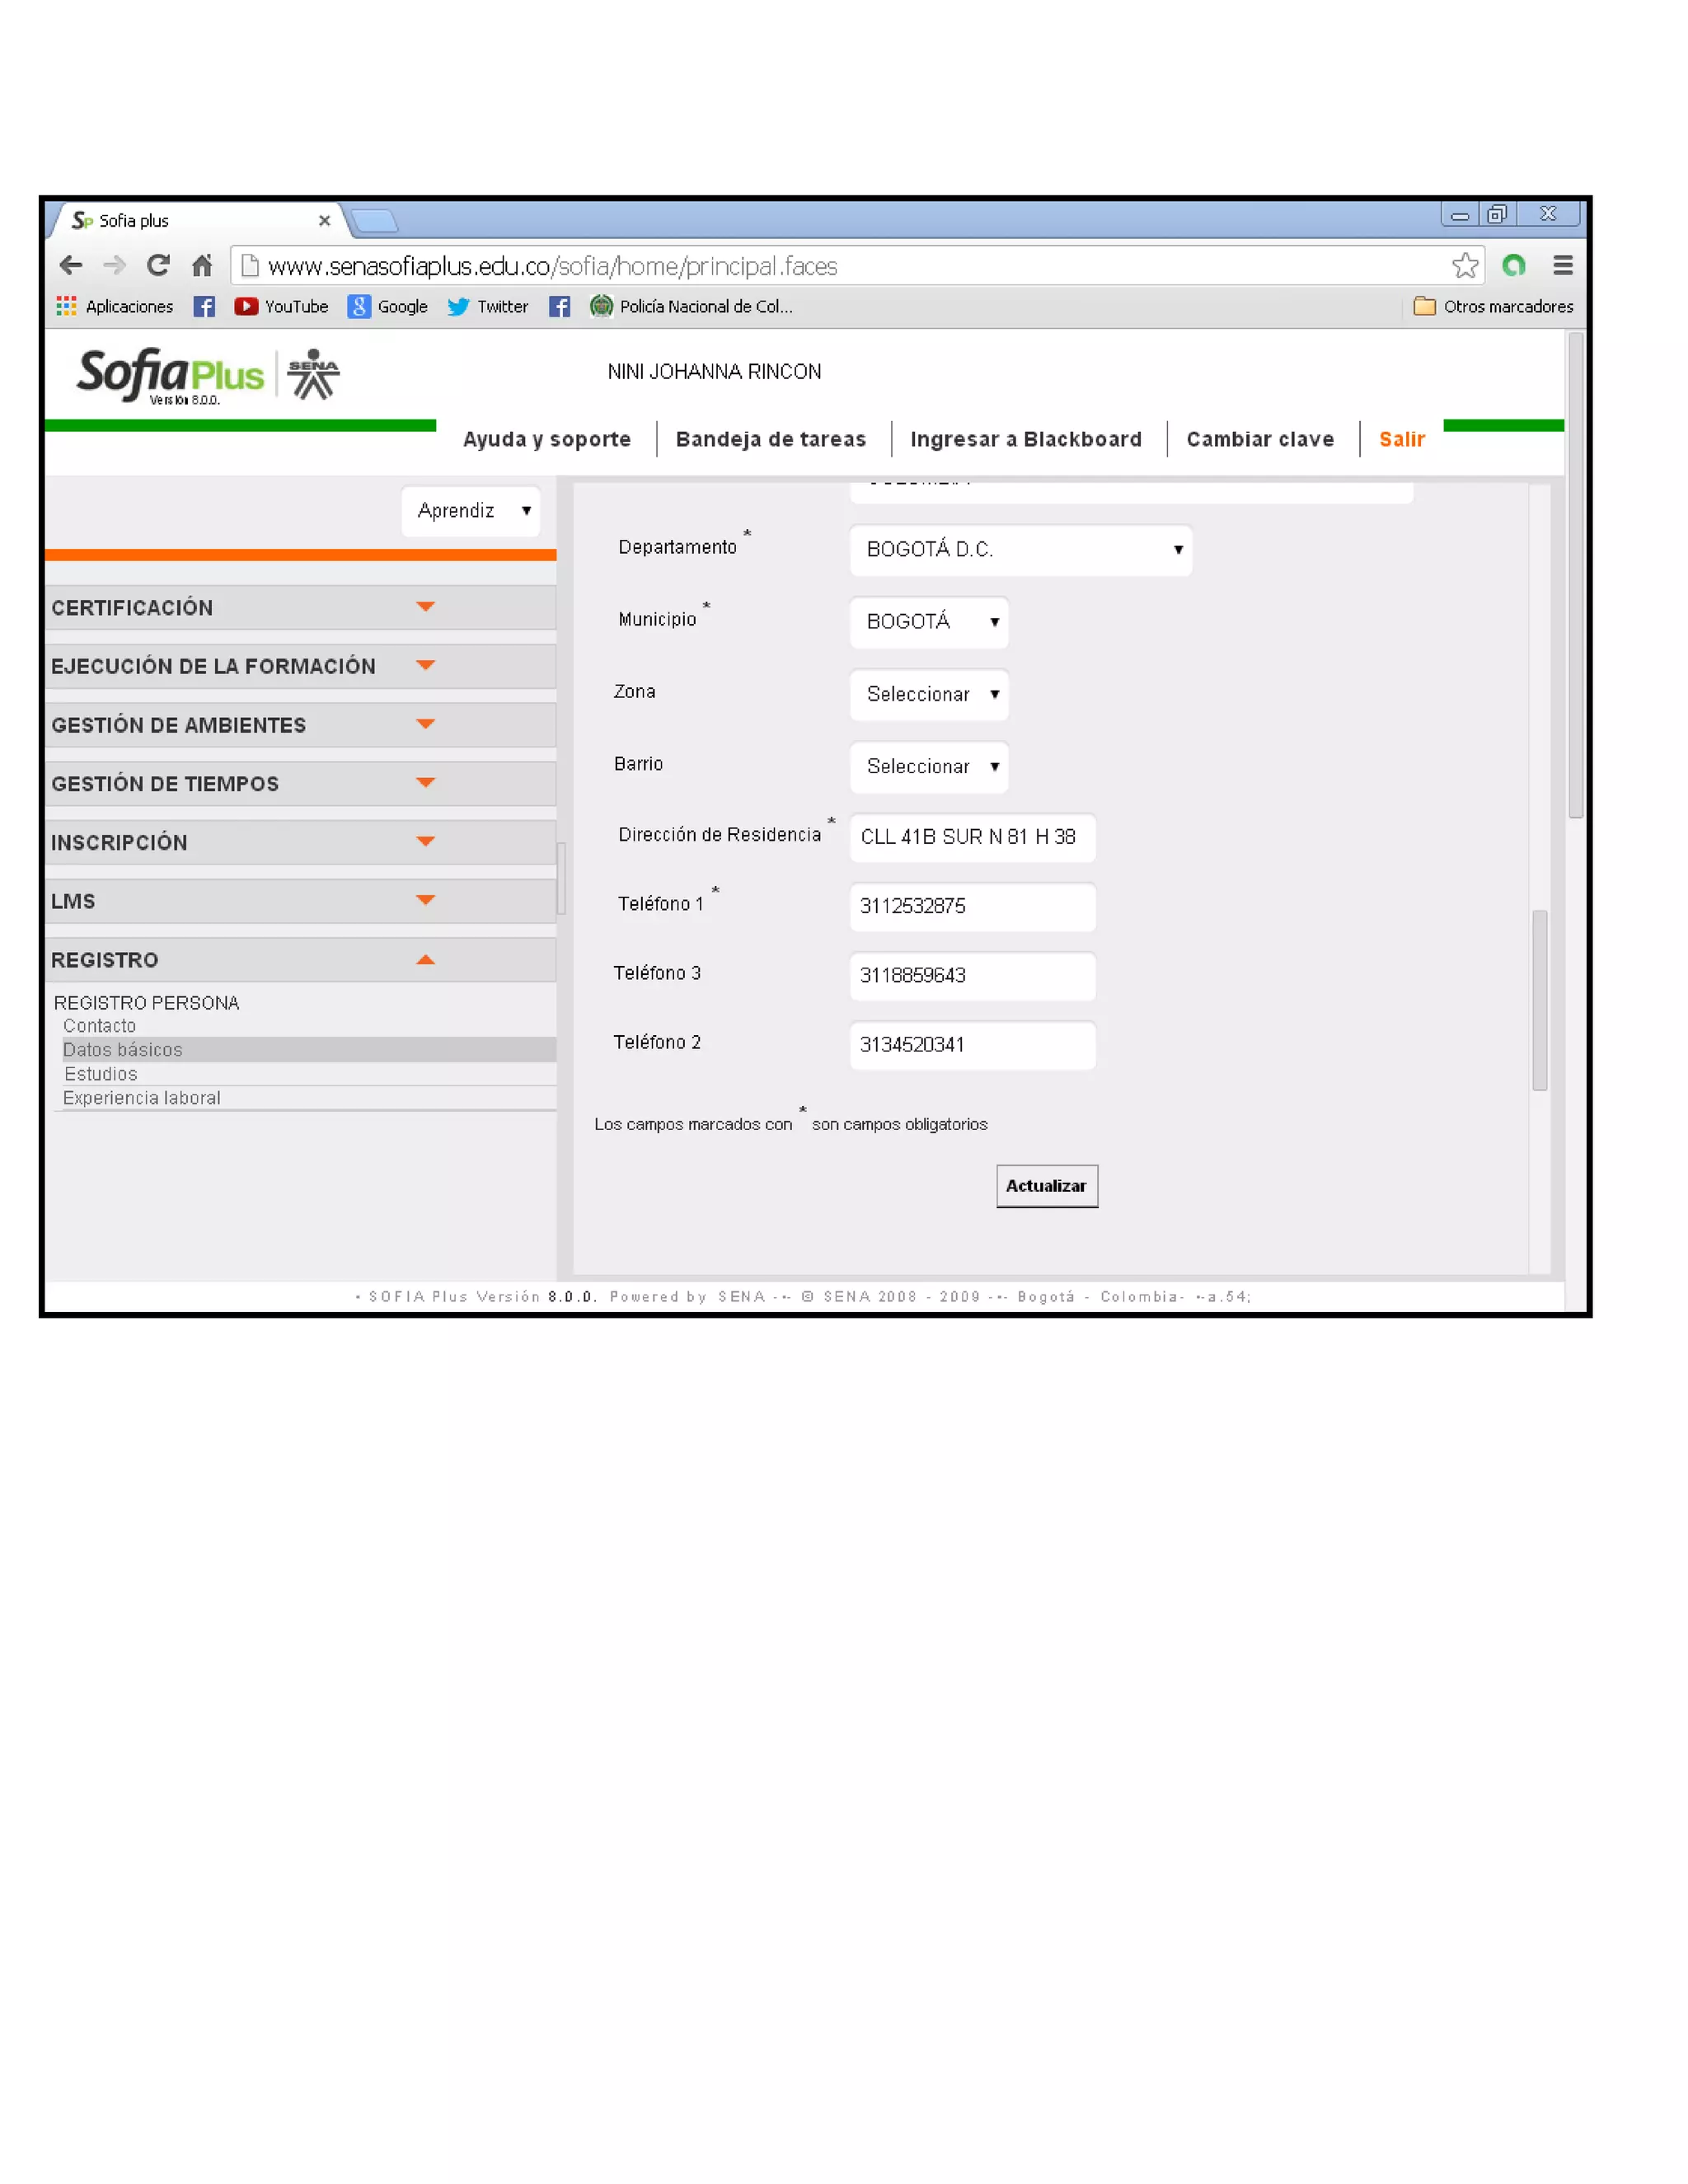Open Aplicaciones apps grid icon
The width and height of the screenshot is (1688, 2184).
pos(67,307)
